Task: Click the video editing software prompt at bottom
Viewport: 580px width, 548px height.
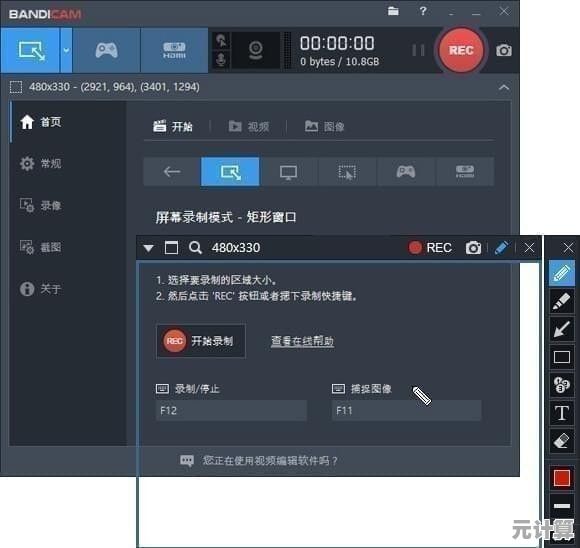Action: pos(259,460)
